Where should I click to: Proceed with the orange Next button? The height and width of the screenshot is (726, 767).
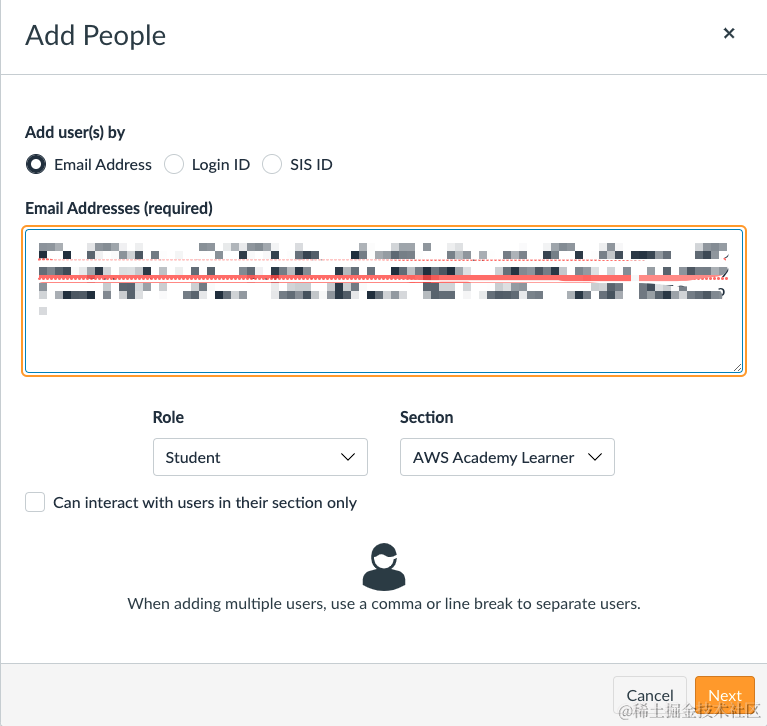[x=725, y=695]
